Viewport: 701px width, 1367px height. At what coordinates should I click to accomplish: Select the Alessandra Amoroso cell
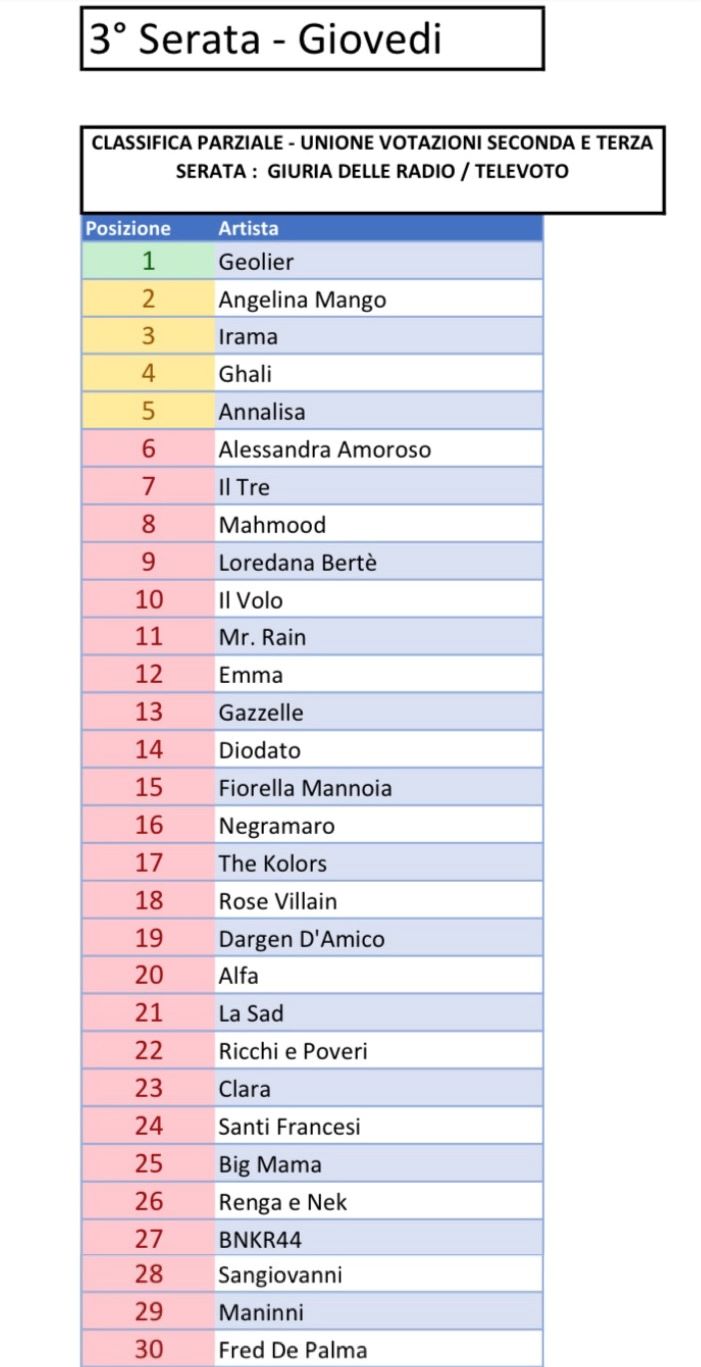click(378, 449)
